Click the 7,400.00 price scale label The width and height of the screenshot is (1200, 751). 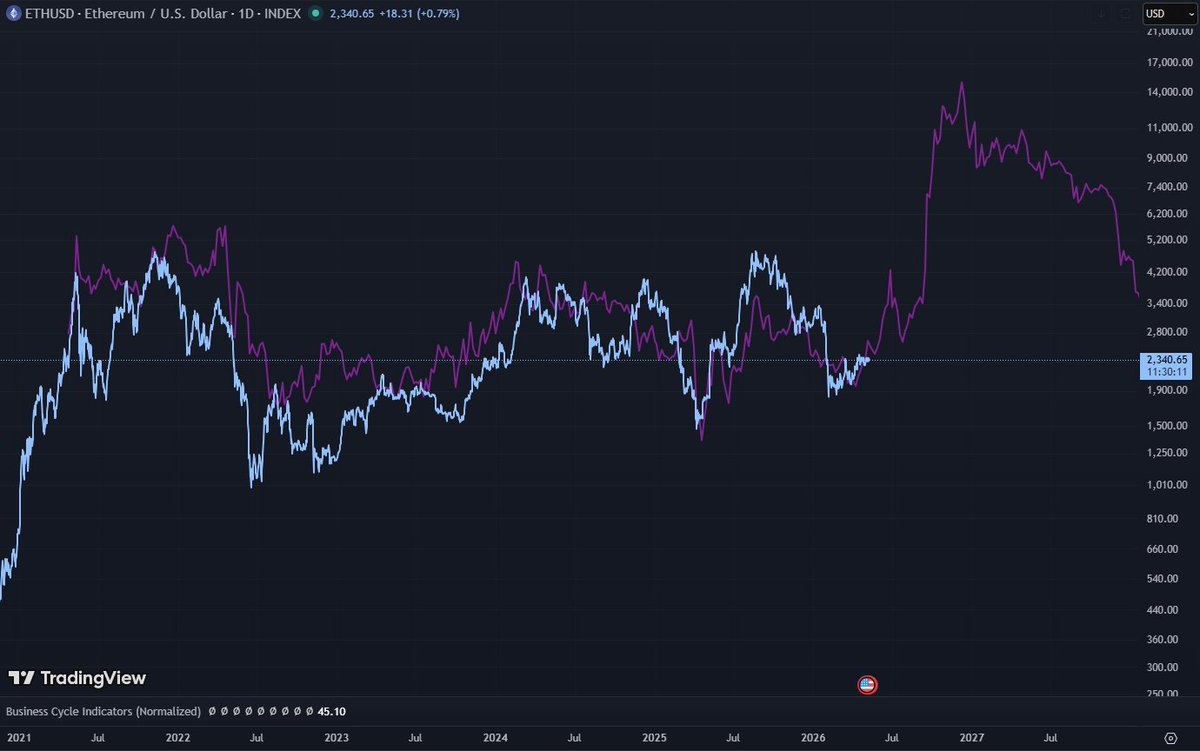pyautogui.click(x=1168, y=187)
